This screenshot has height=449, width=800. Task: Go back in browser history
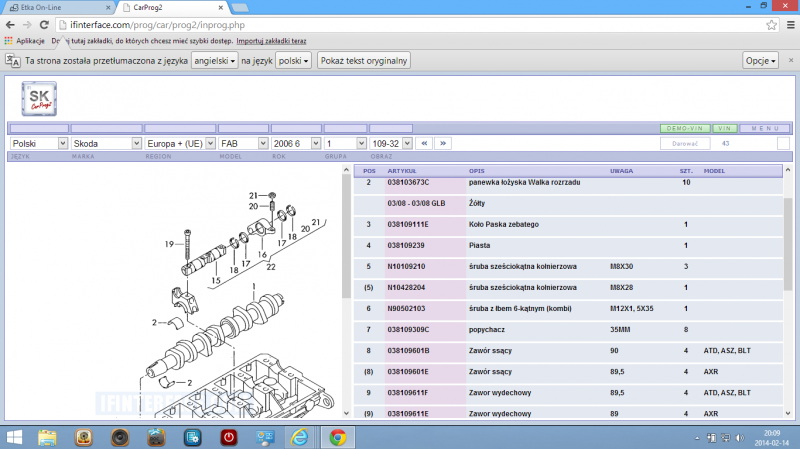(10, 25)
